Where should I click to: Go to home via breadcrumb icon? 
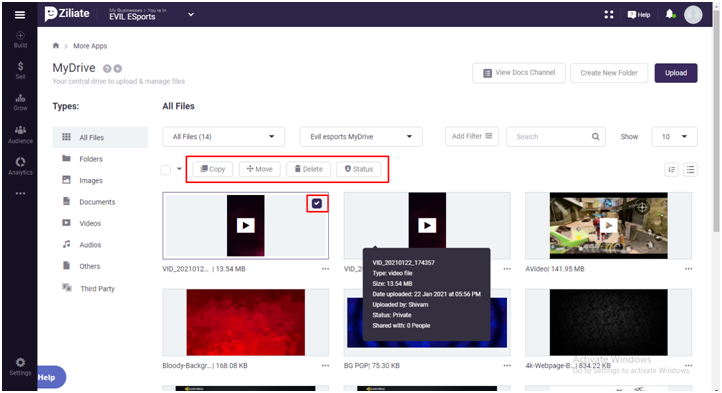[56, 46]
